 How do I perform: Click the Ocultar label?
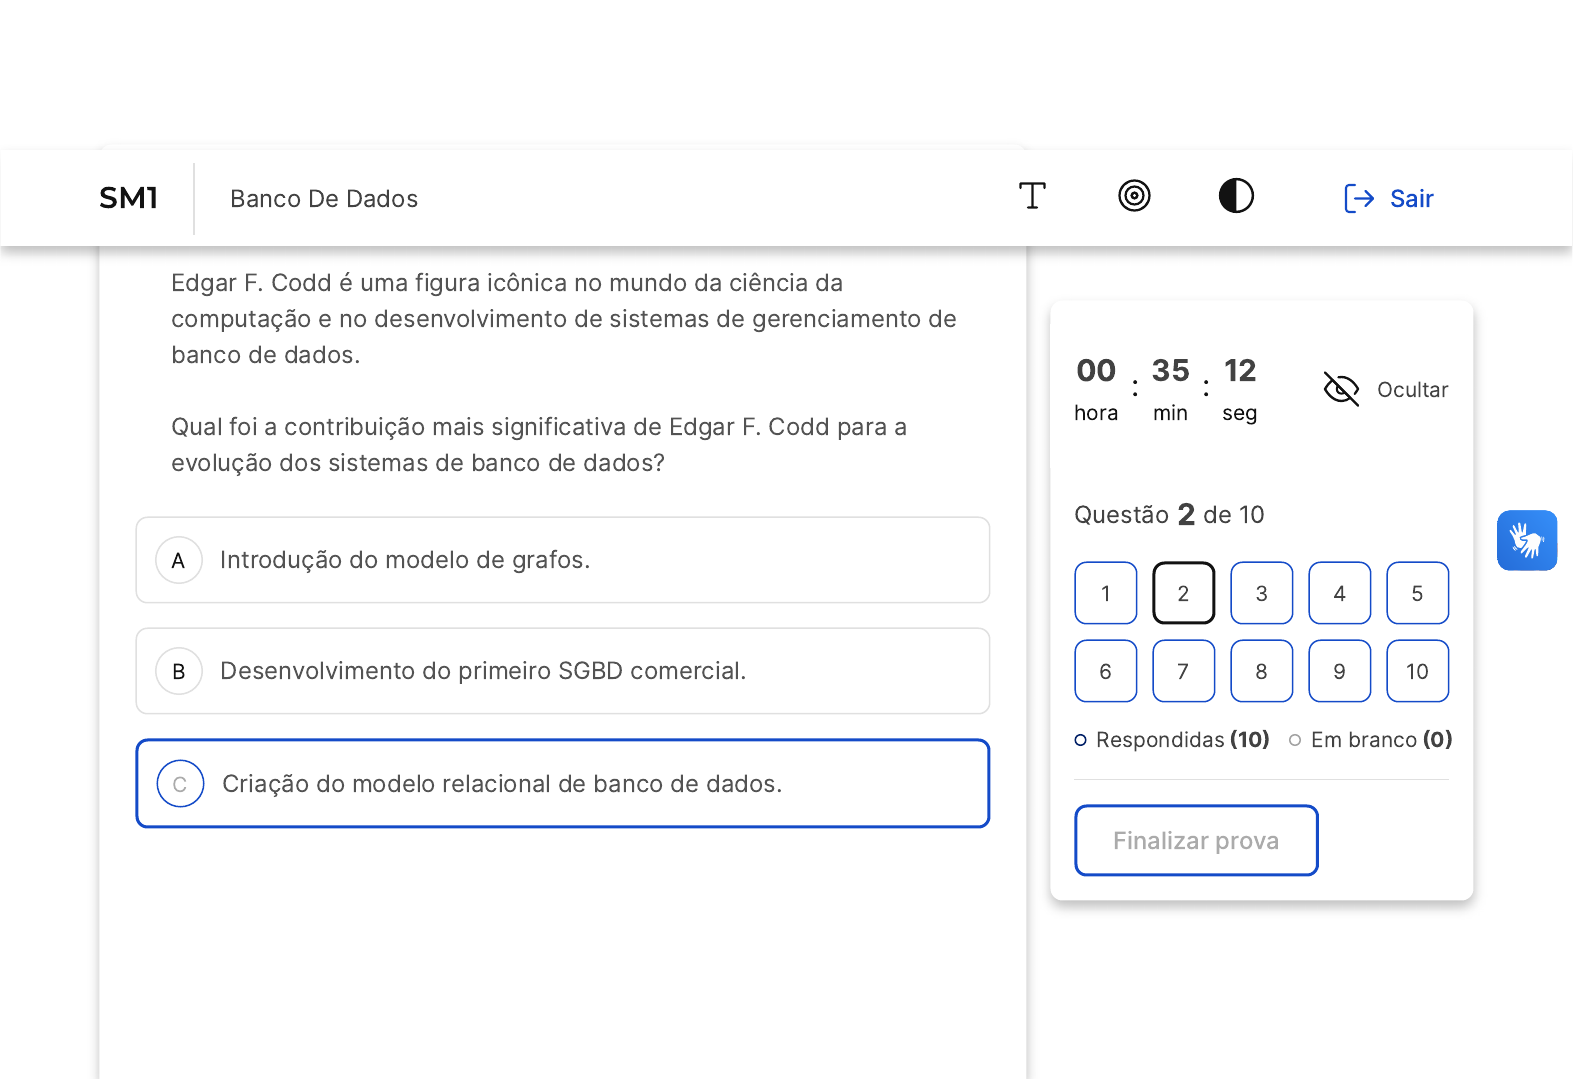pos(1412,390)
